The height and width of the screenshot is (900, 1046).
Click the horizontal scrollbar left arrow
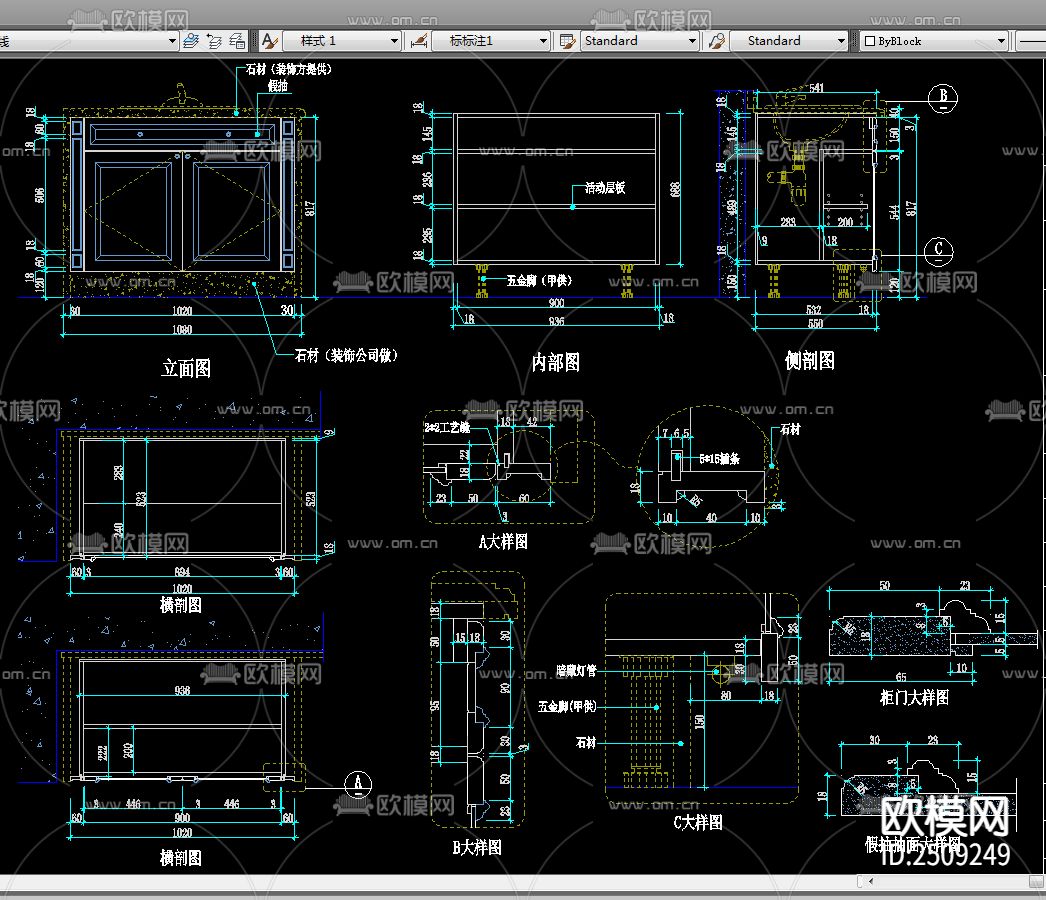[871, 881]
